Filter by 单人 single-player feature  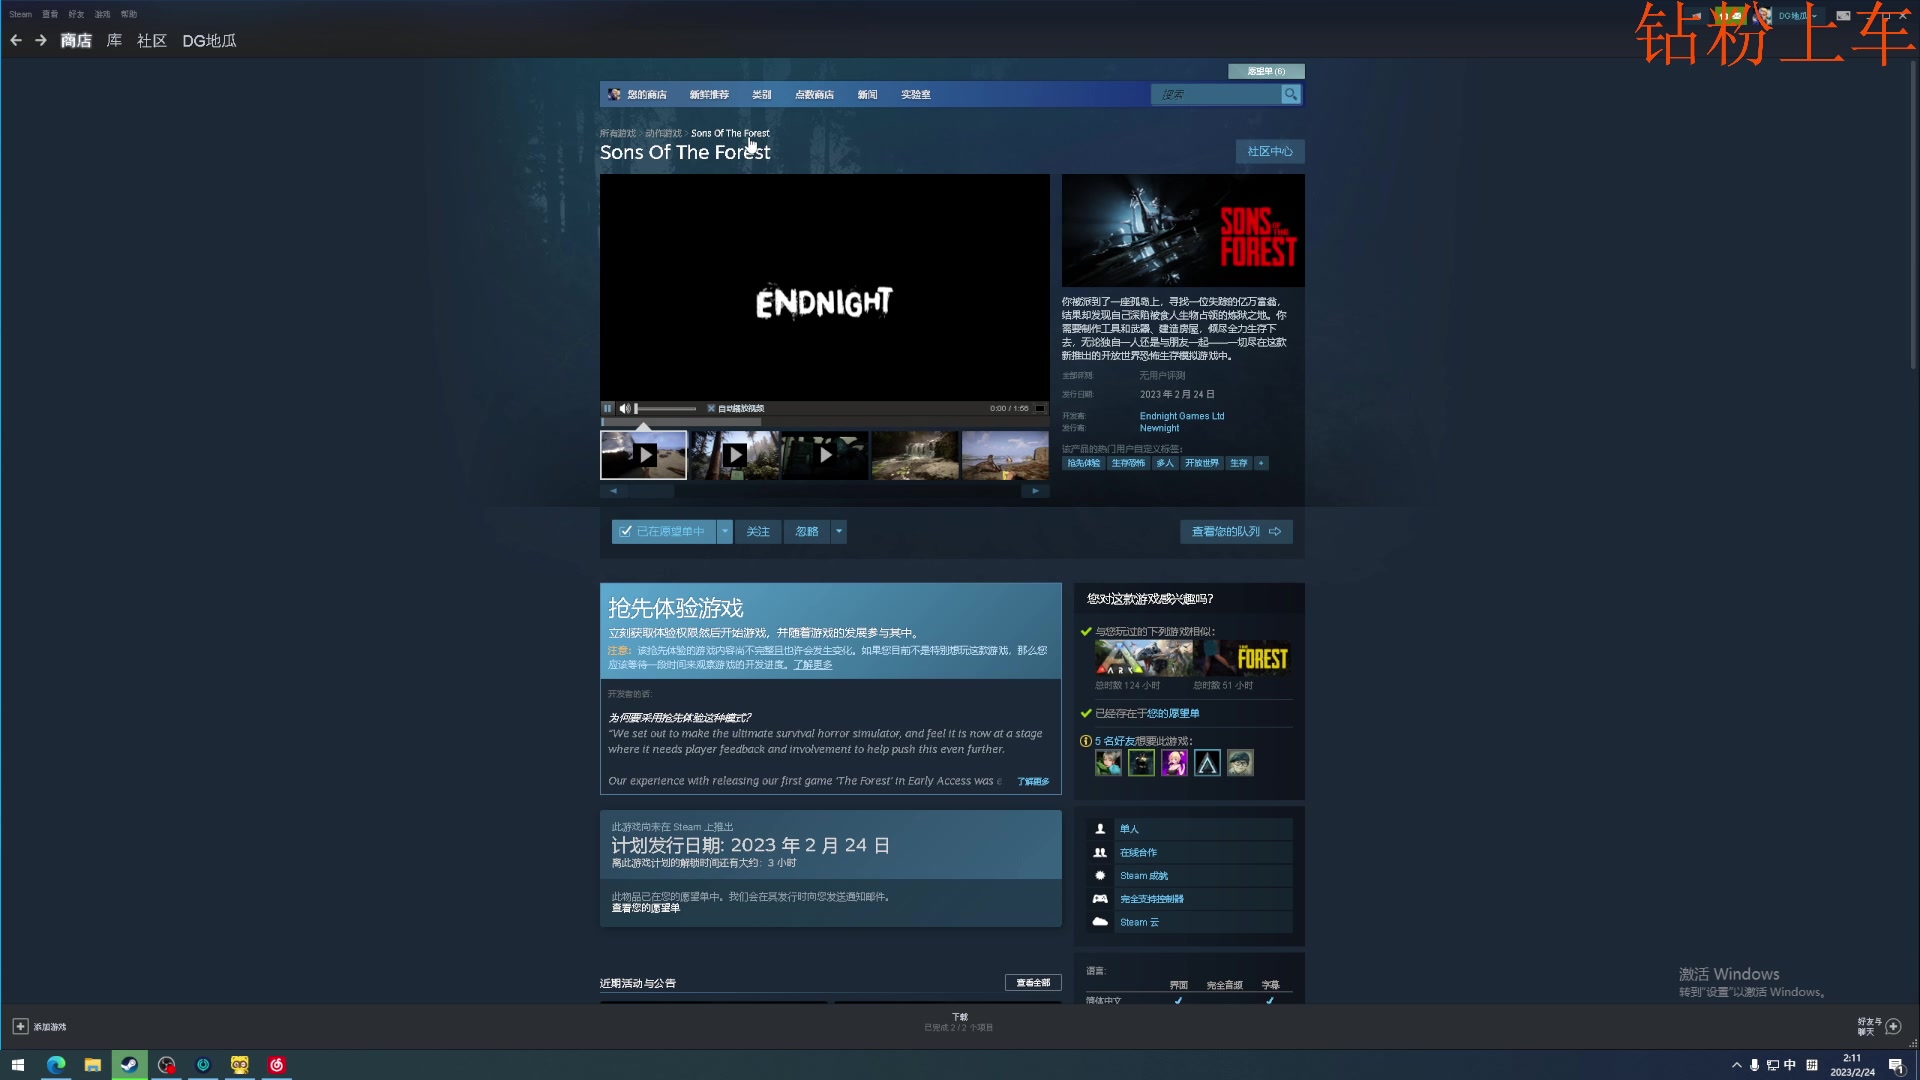(1189, 830)
